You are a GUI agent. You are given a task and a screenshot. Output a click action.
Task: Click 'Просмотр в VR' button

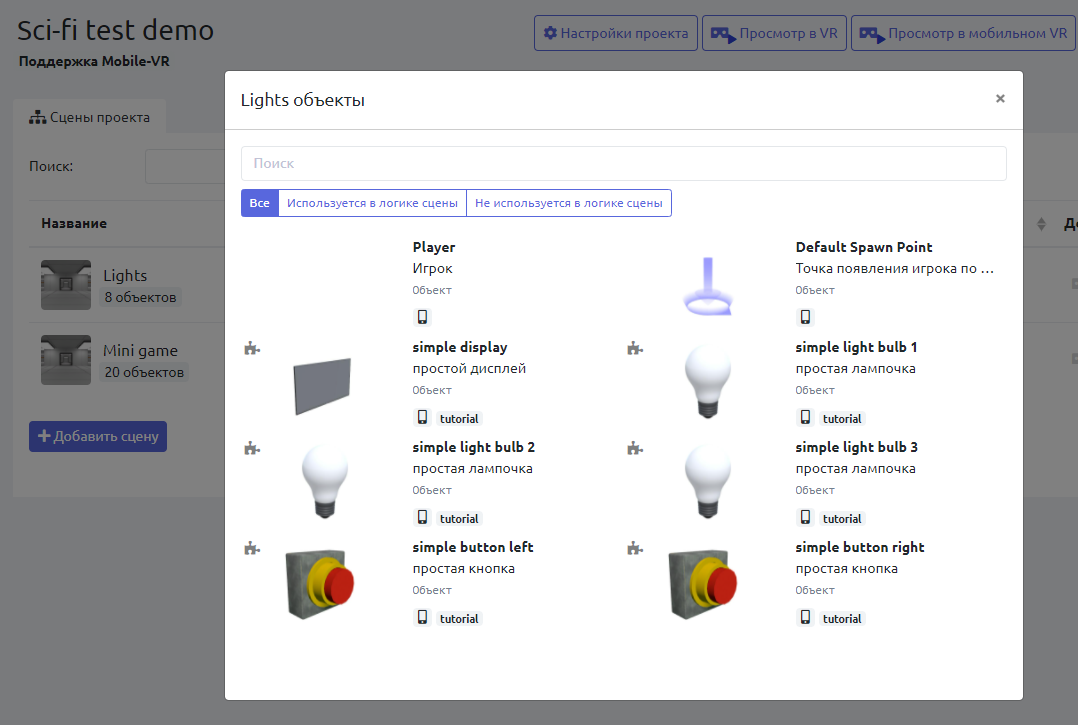tap(774, 33)
